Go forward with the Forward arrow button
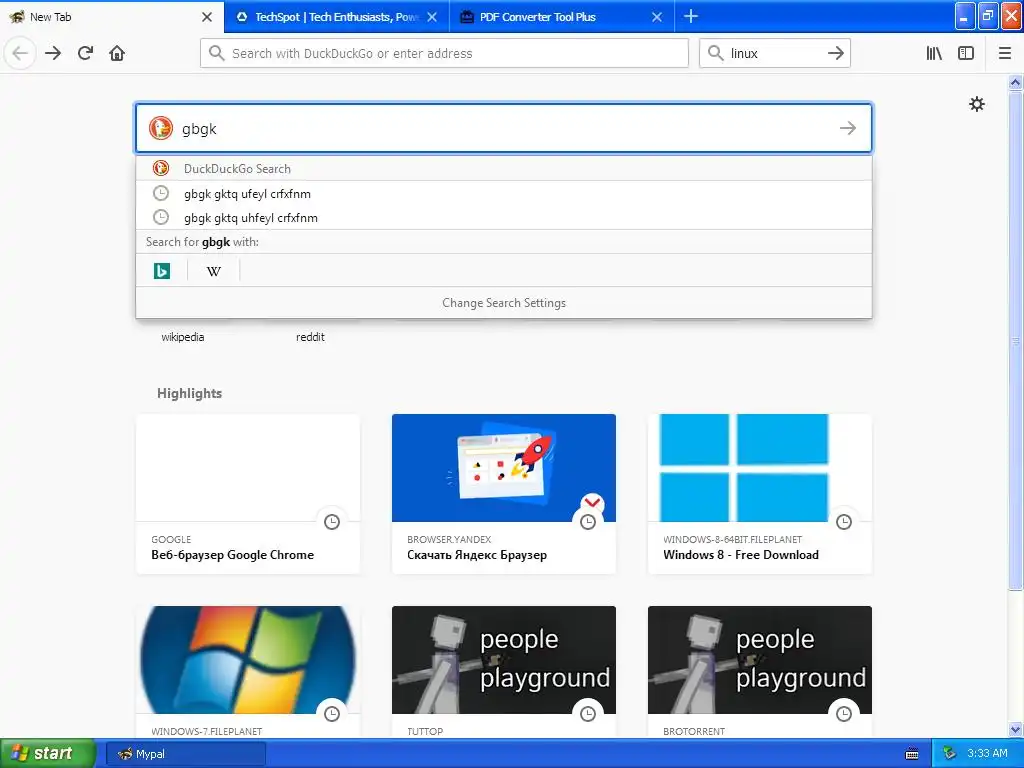This screenshot has height=768, width=1024. (53, 53)
